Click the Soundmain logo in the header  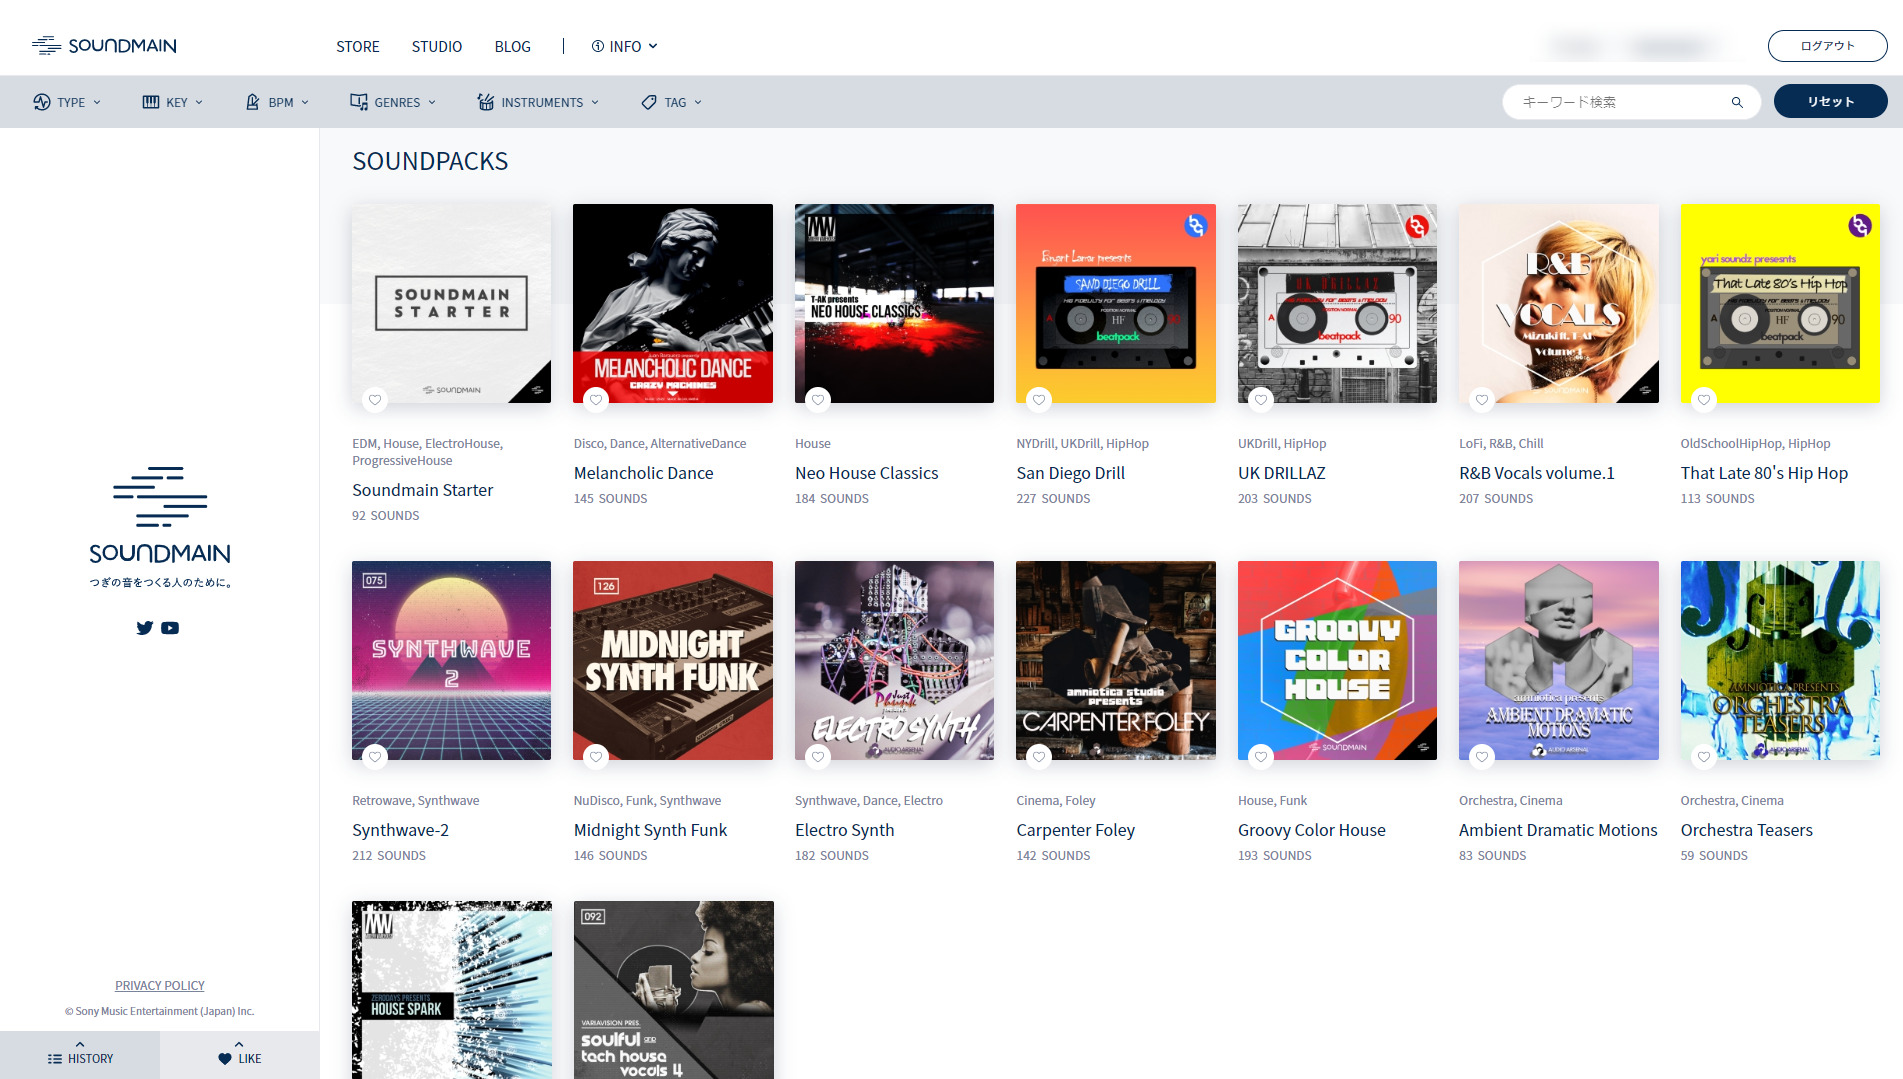104,46
